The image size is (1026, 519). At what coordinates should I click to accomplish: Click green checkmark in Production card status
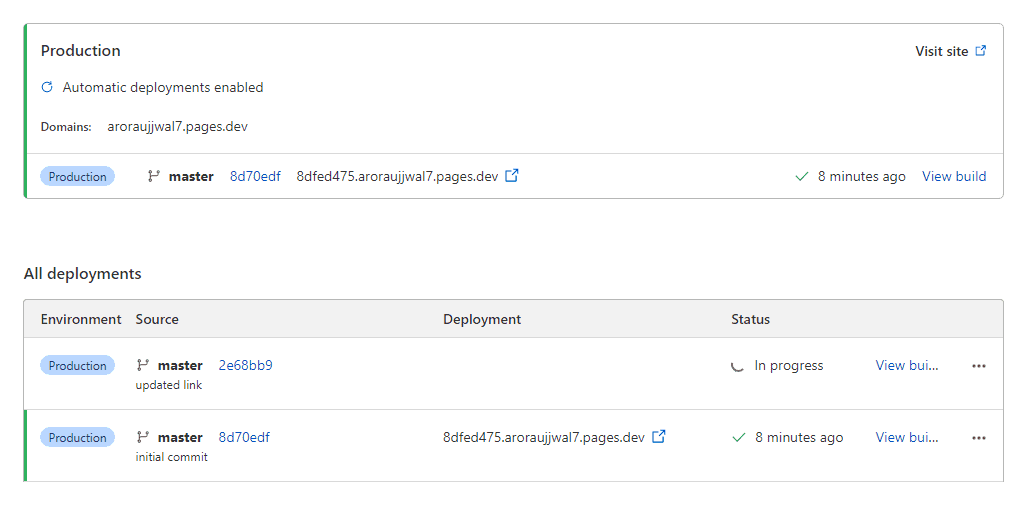(801, 177)
